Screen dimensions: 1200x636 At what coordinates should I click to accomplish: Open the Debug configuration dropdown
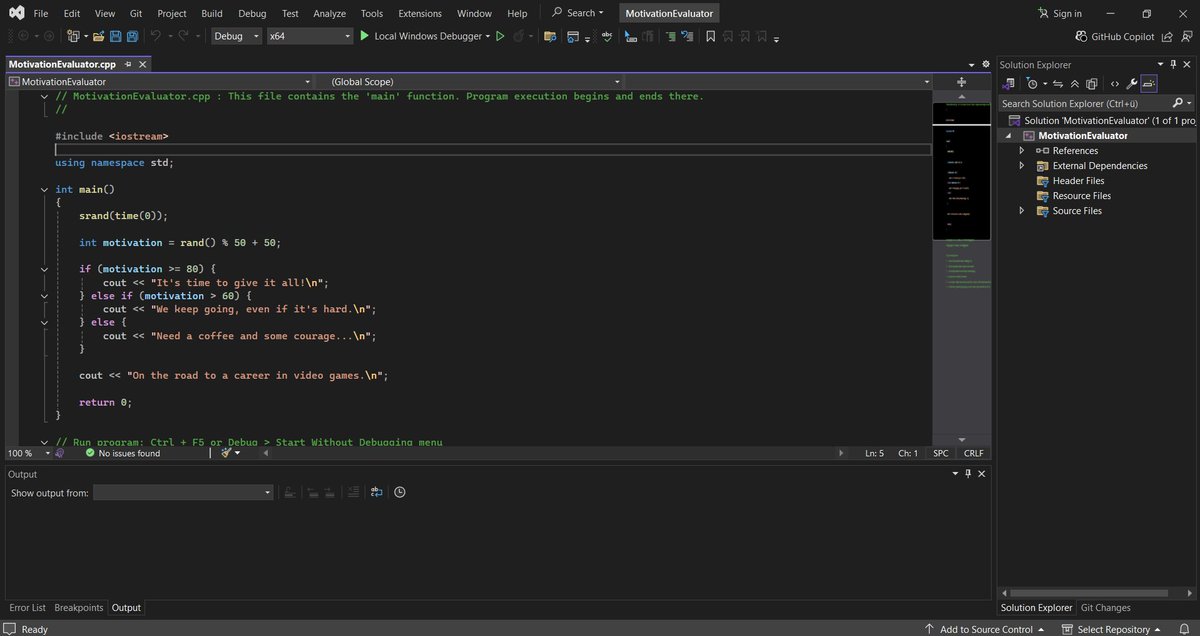coord(237,36)
